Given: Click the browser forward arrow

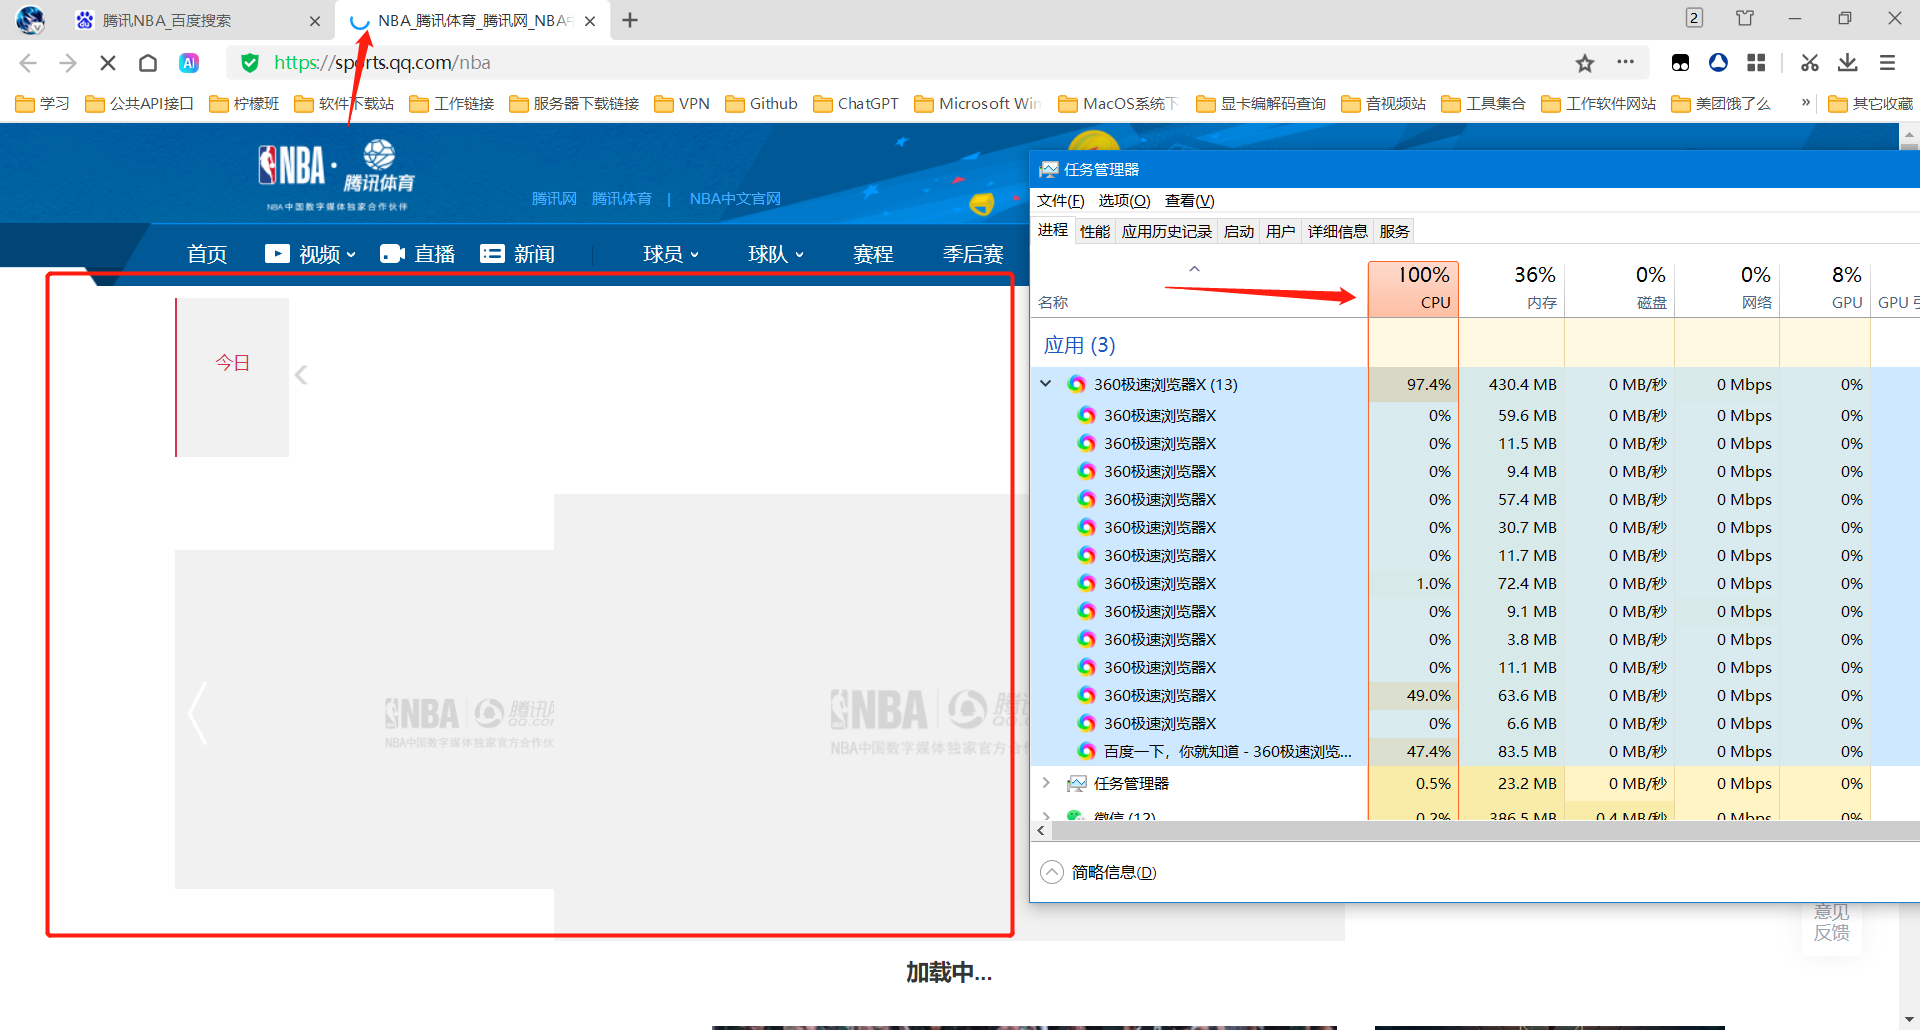Looking at the screenshot, I should pyautogui.click(x=68, y=63).
